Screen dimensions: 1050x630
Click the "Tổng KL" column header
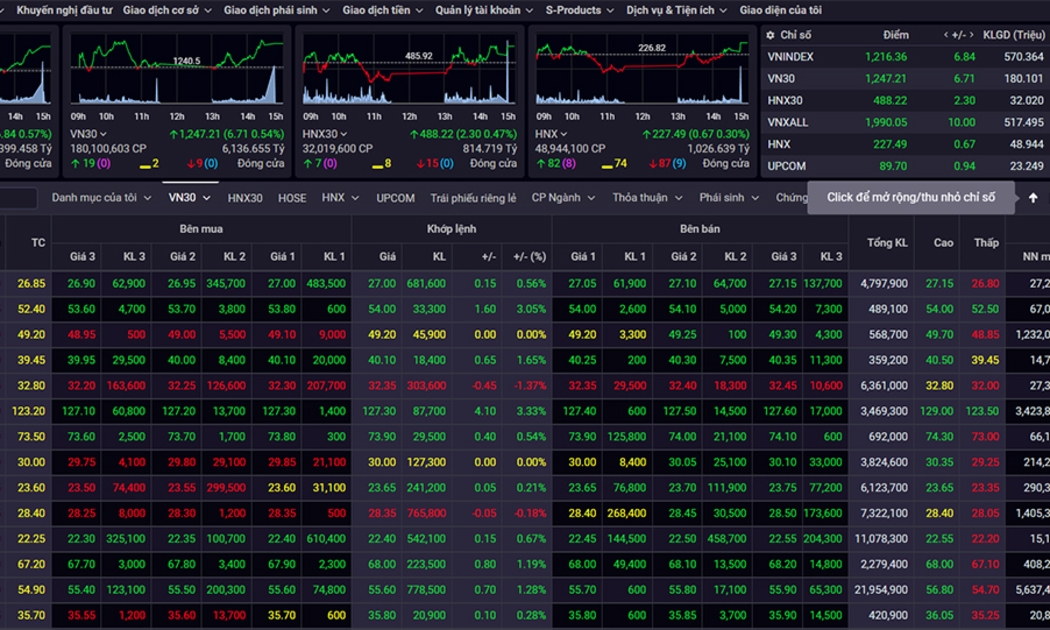(x=887, y=243)
